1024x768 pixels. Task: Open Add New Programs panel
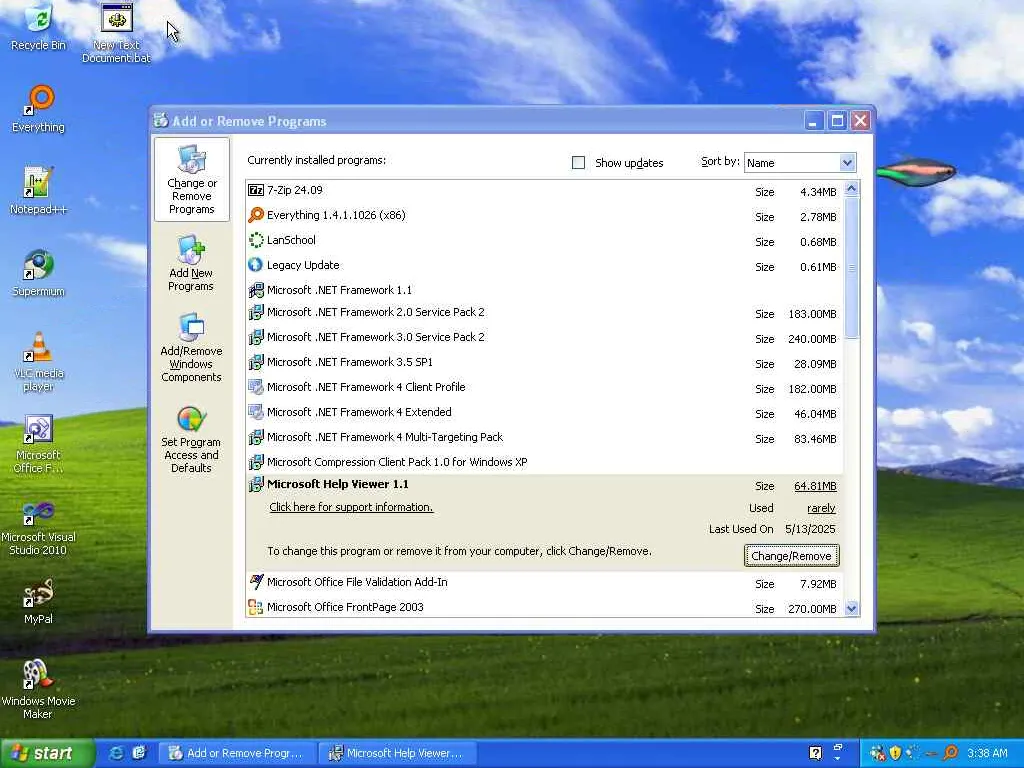pyautogui.click(x=191, y=264)
